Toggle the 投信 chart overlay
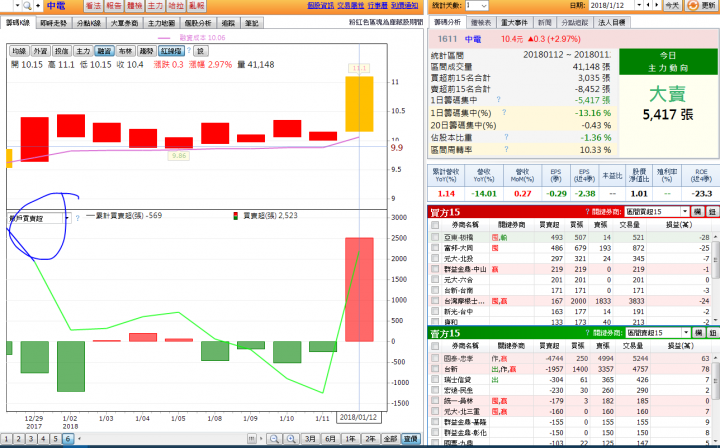 [62, 51]
